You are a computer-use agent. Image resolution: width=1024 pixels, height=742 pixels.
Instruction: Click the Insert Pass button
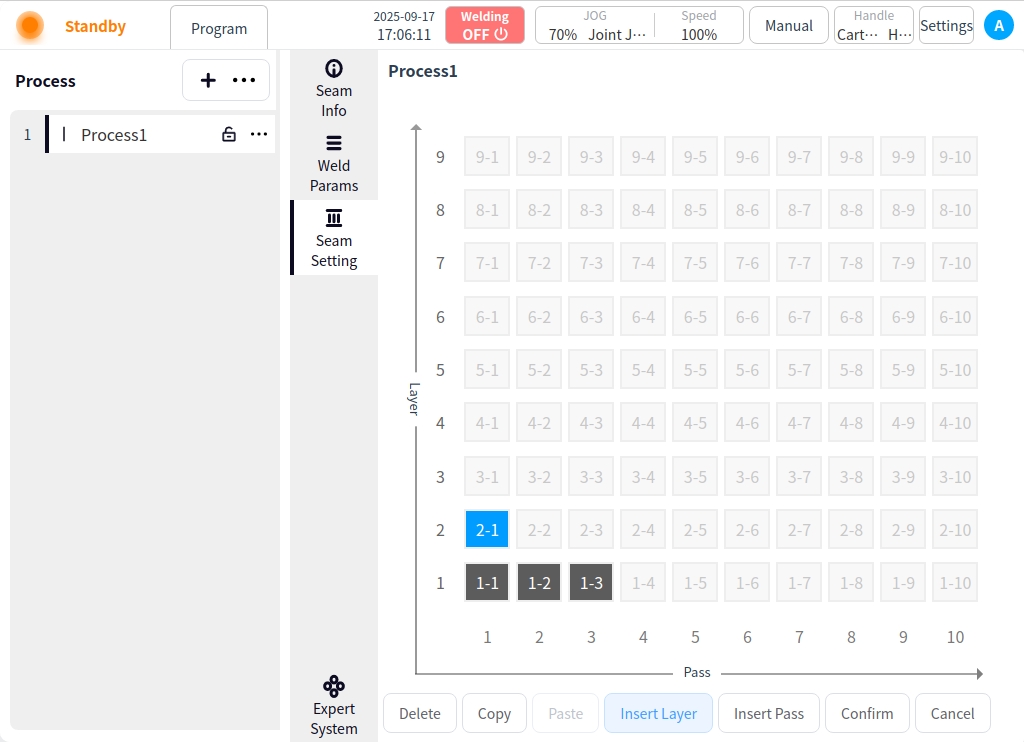point(768,714)
